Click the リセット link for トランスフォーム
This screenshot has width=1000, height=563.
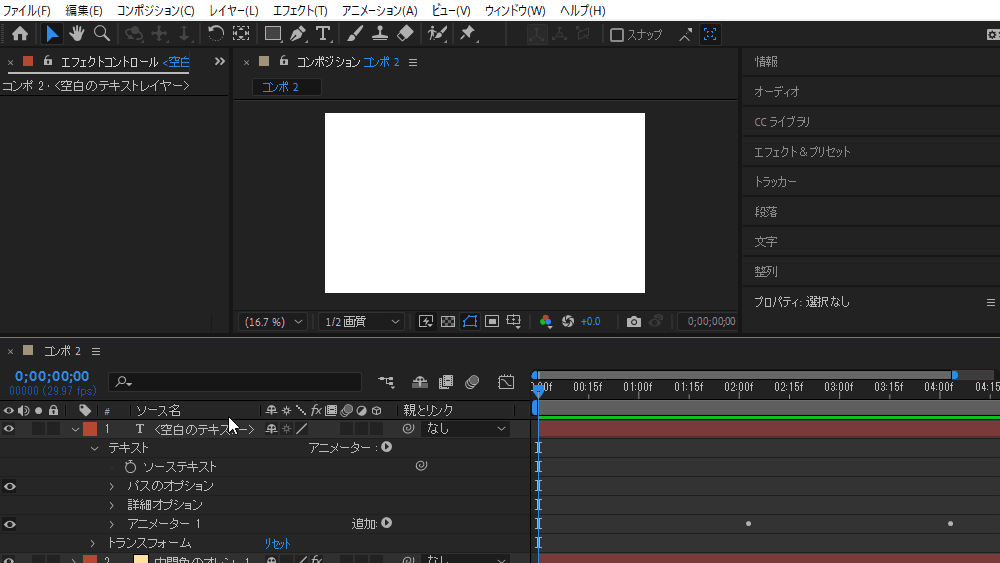pos(277,543)
